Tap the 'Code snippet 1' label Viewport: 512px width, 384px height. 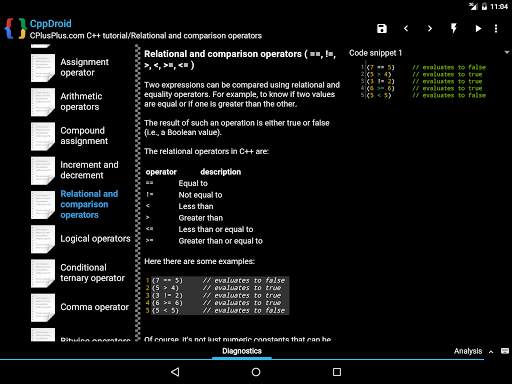pos(375,53)
